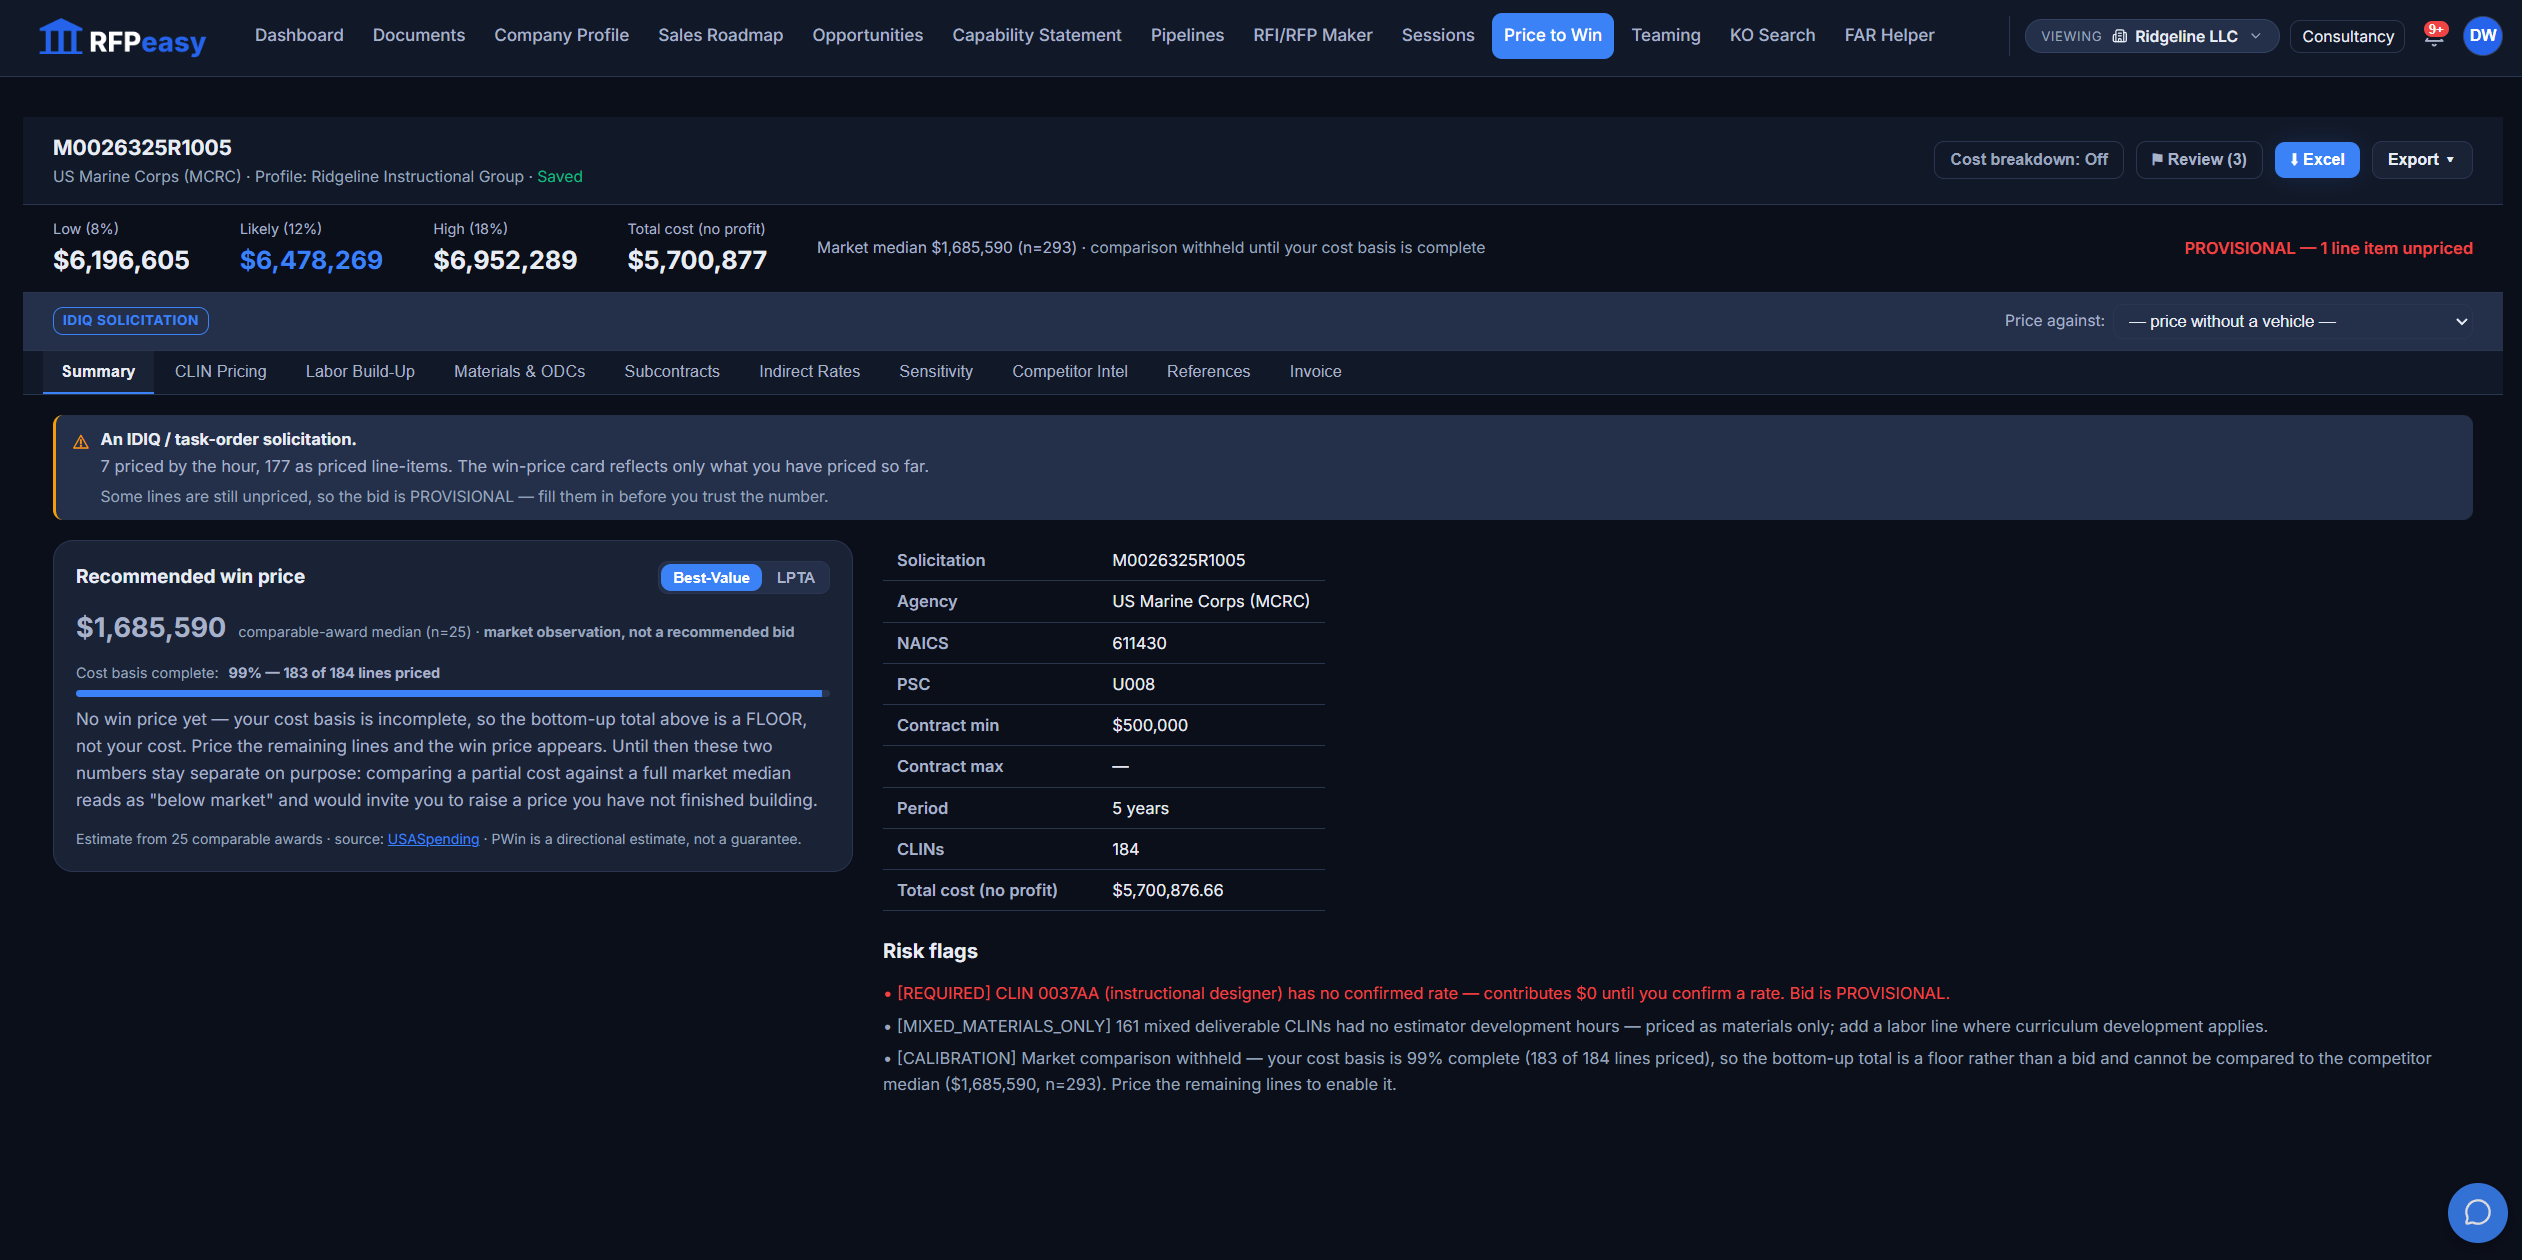
Task: Click Contract min value $500,000
Action: (1150, 725)
